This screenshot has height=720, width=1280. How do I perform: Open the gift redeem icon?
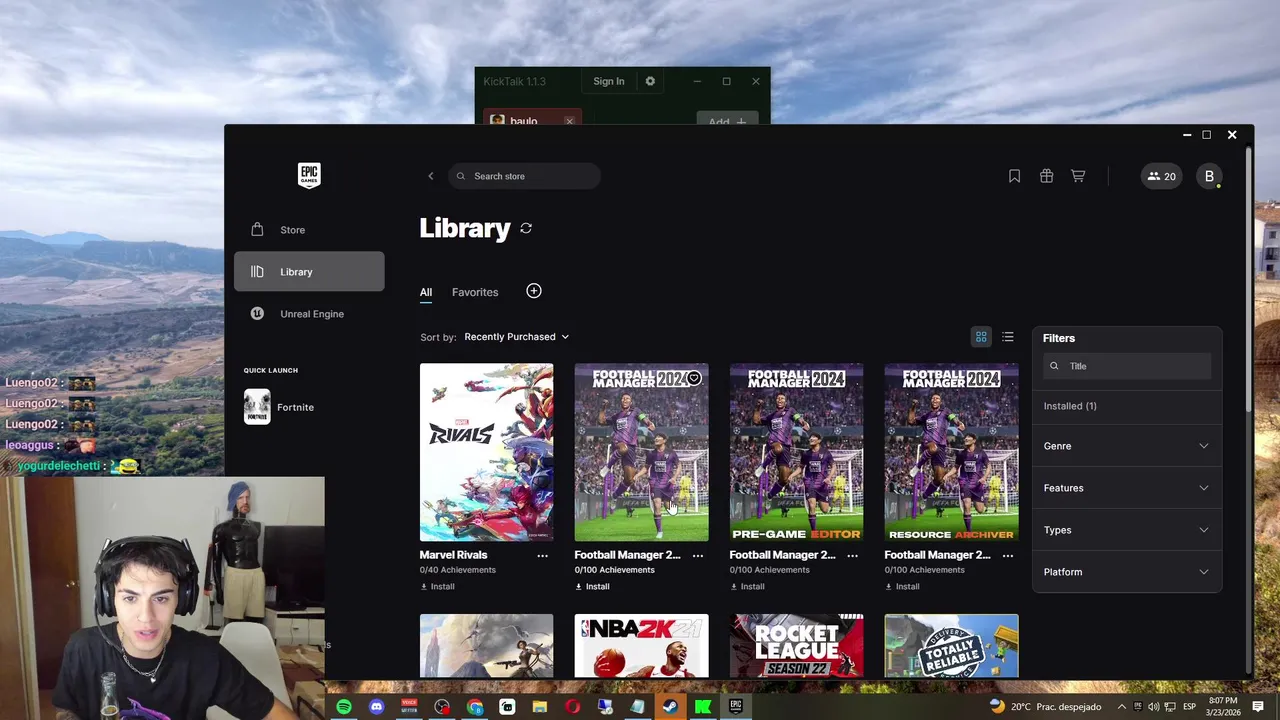click(1046, 176)
